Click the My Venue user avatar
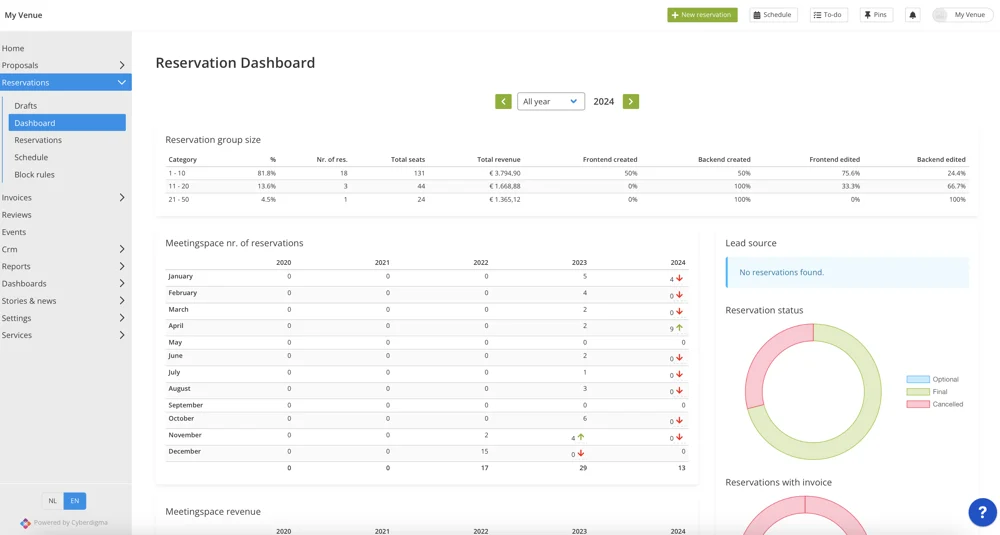Image resolution: width=1000 pixels, height=535 pixels. click(x=940, y=15)
